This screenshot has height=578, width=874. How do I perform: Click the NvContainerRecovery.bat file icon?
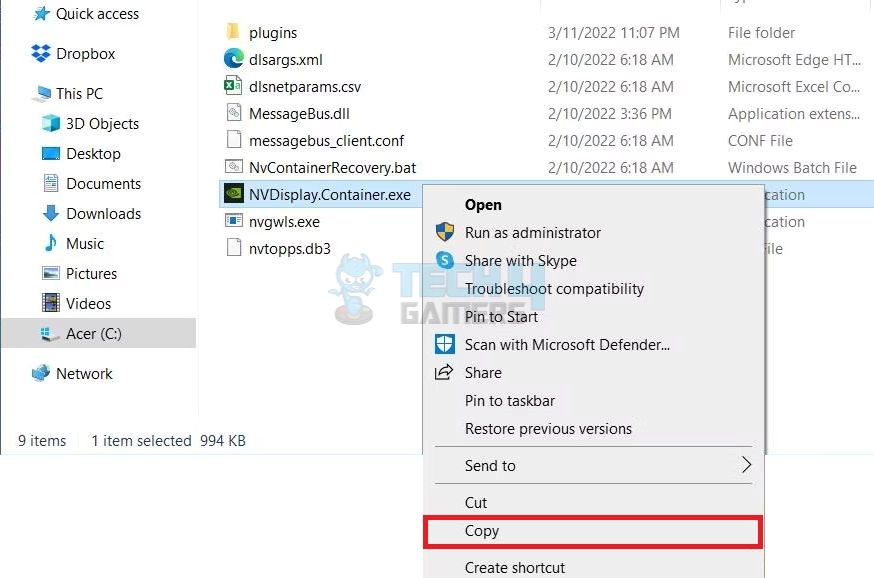pos(234,166)
